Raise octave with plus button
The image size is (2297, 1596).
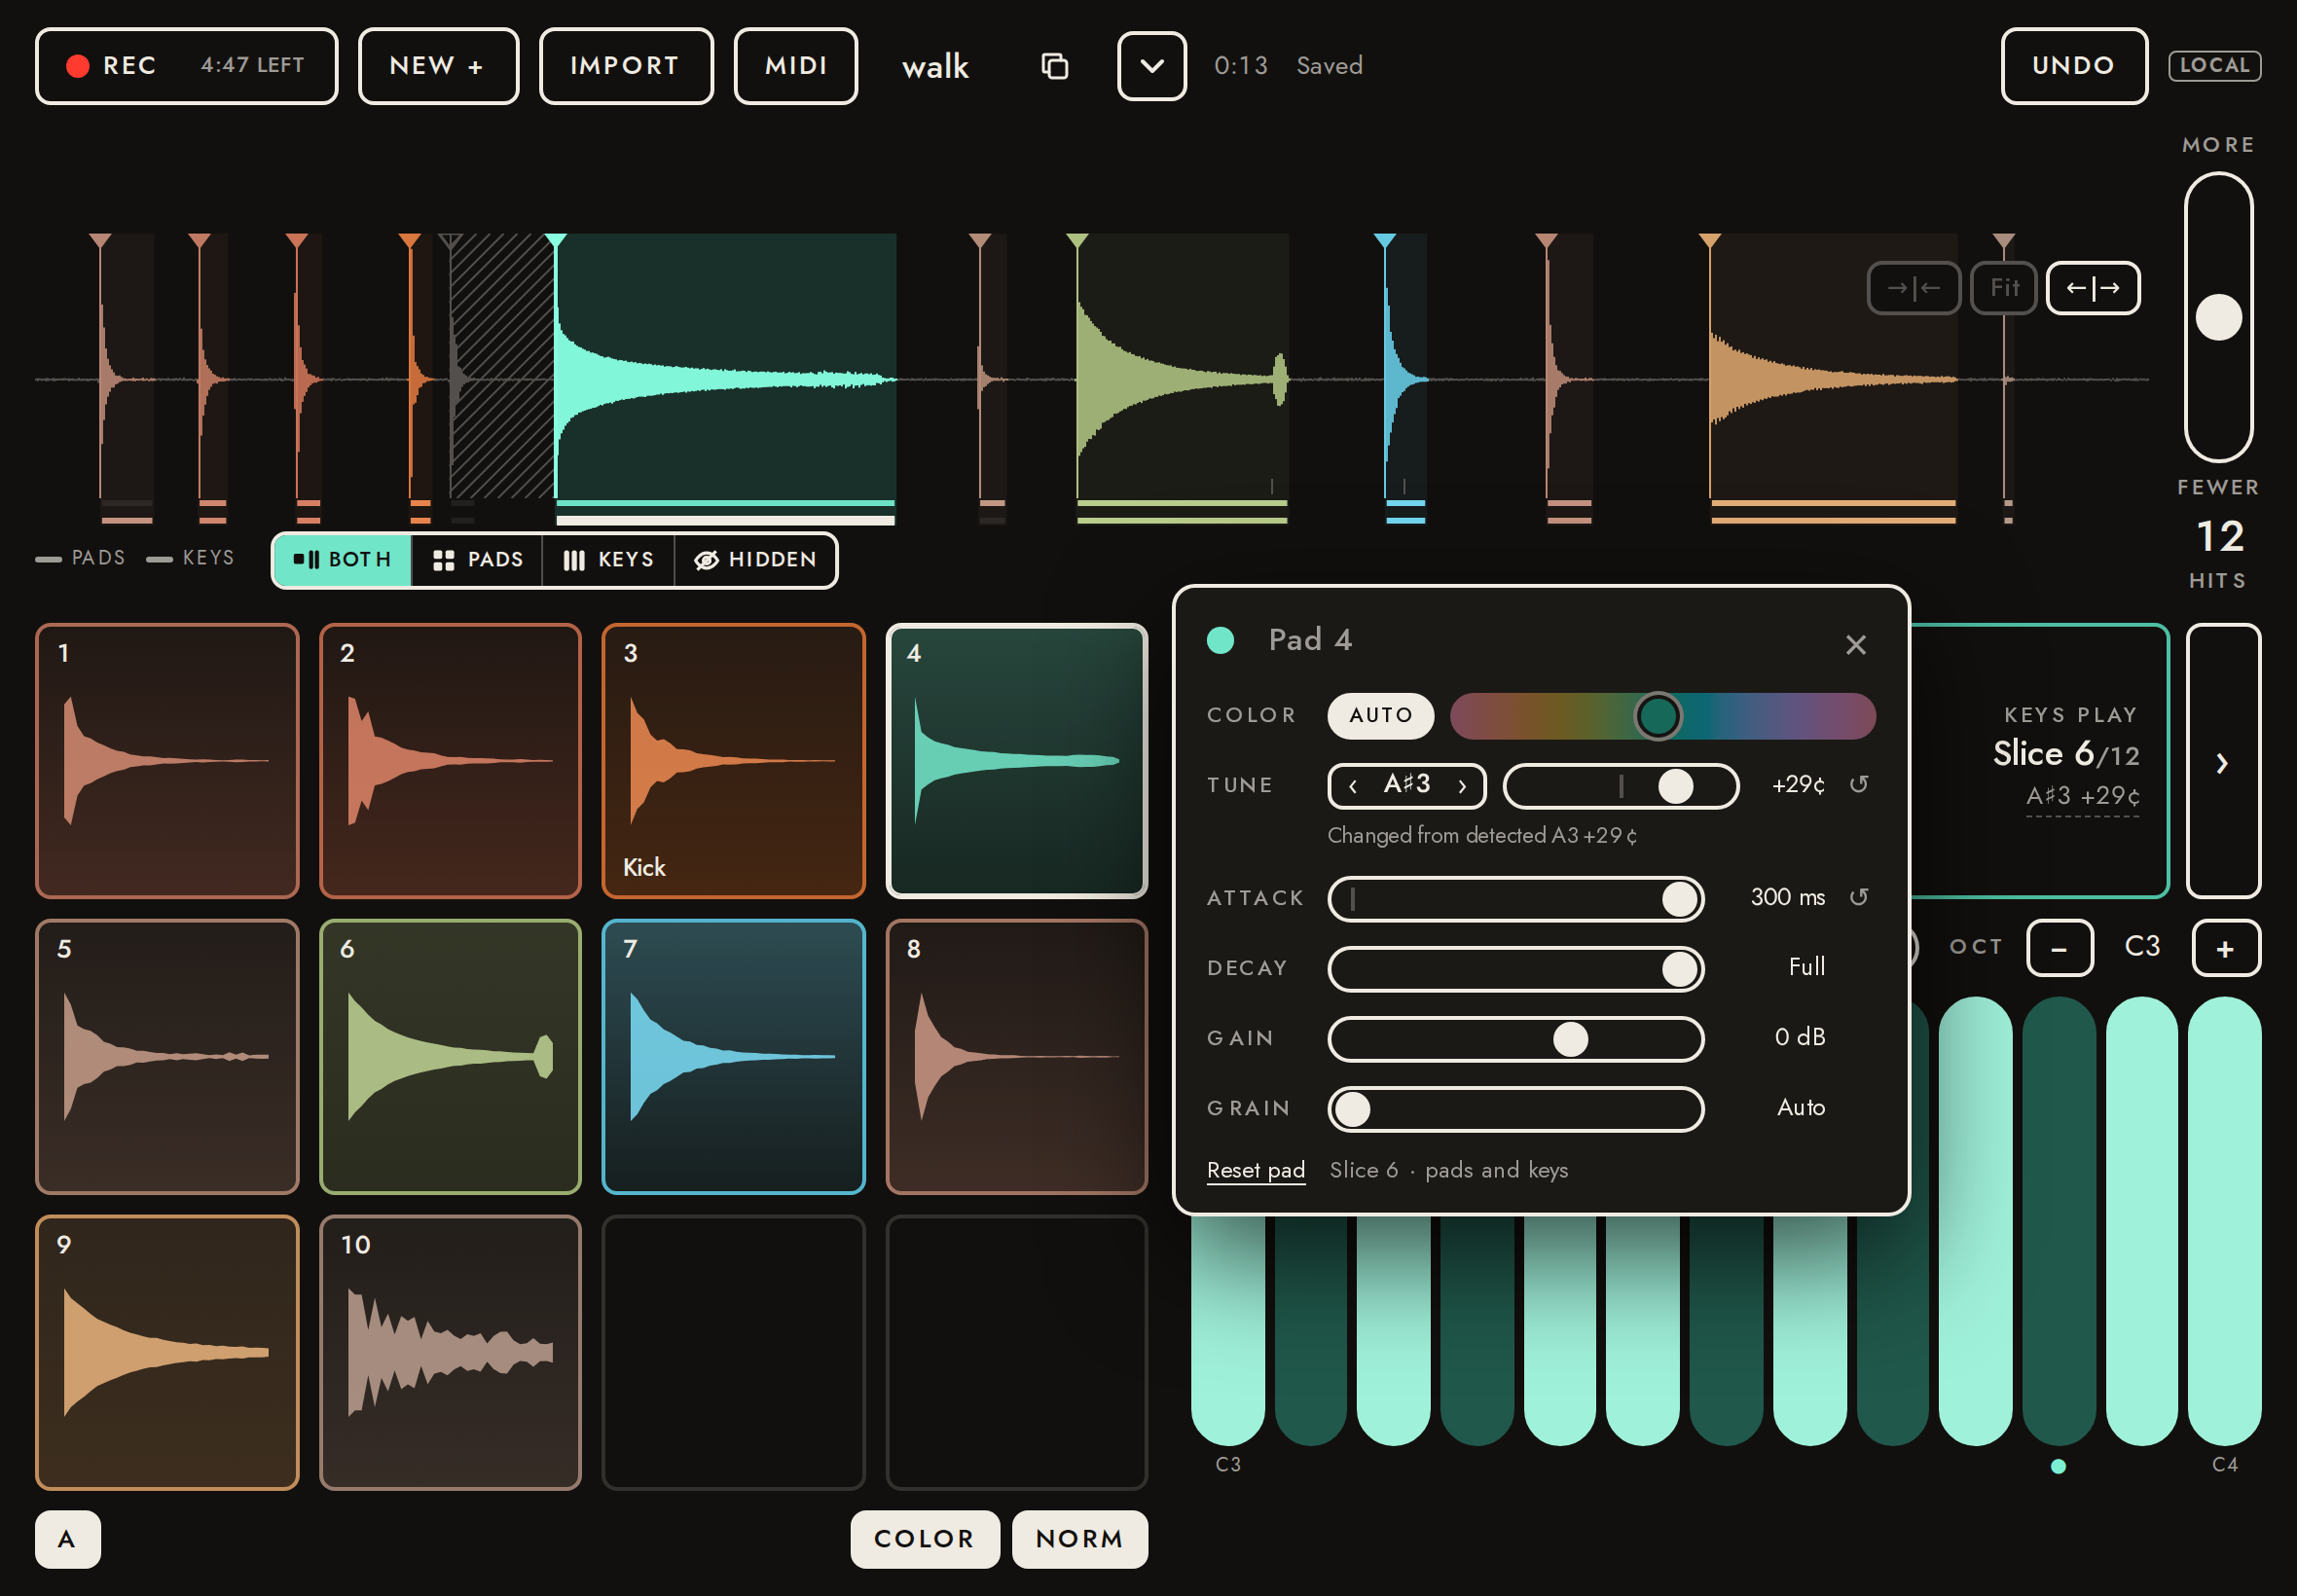coord(2225,948)
